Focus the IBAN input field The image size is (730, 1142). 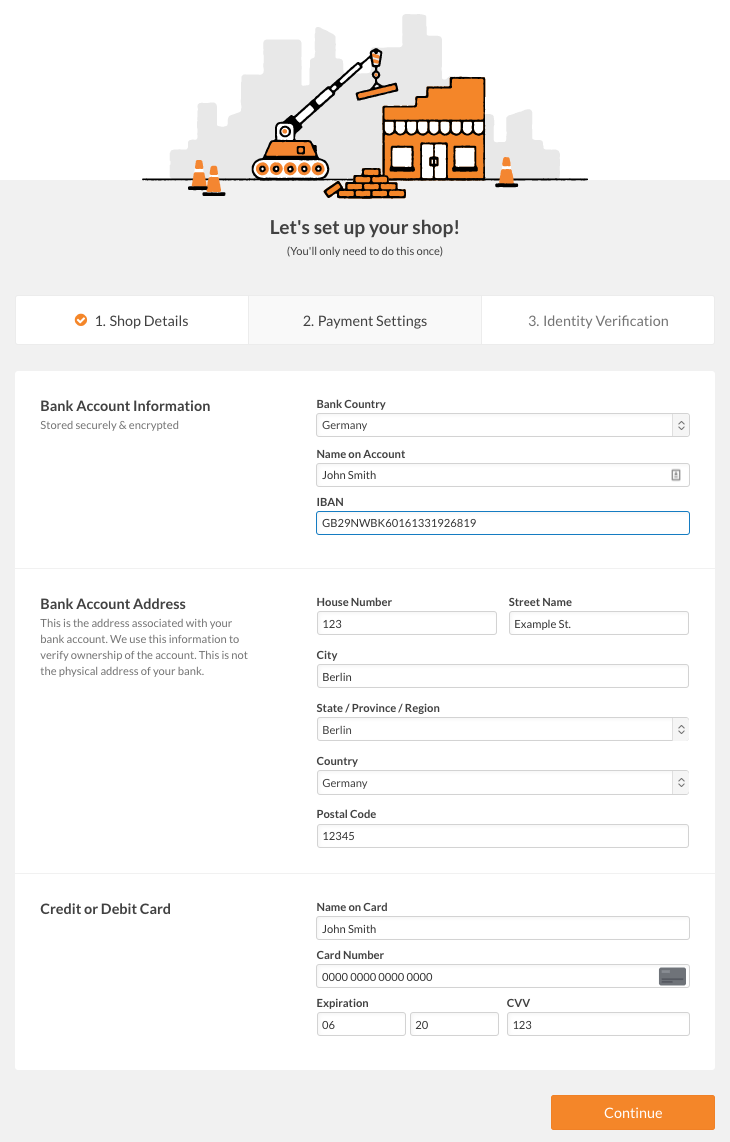pyautogui.click(x=502, y=523)
